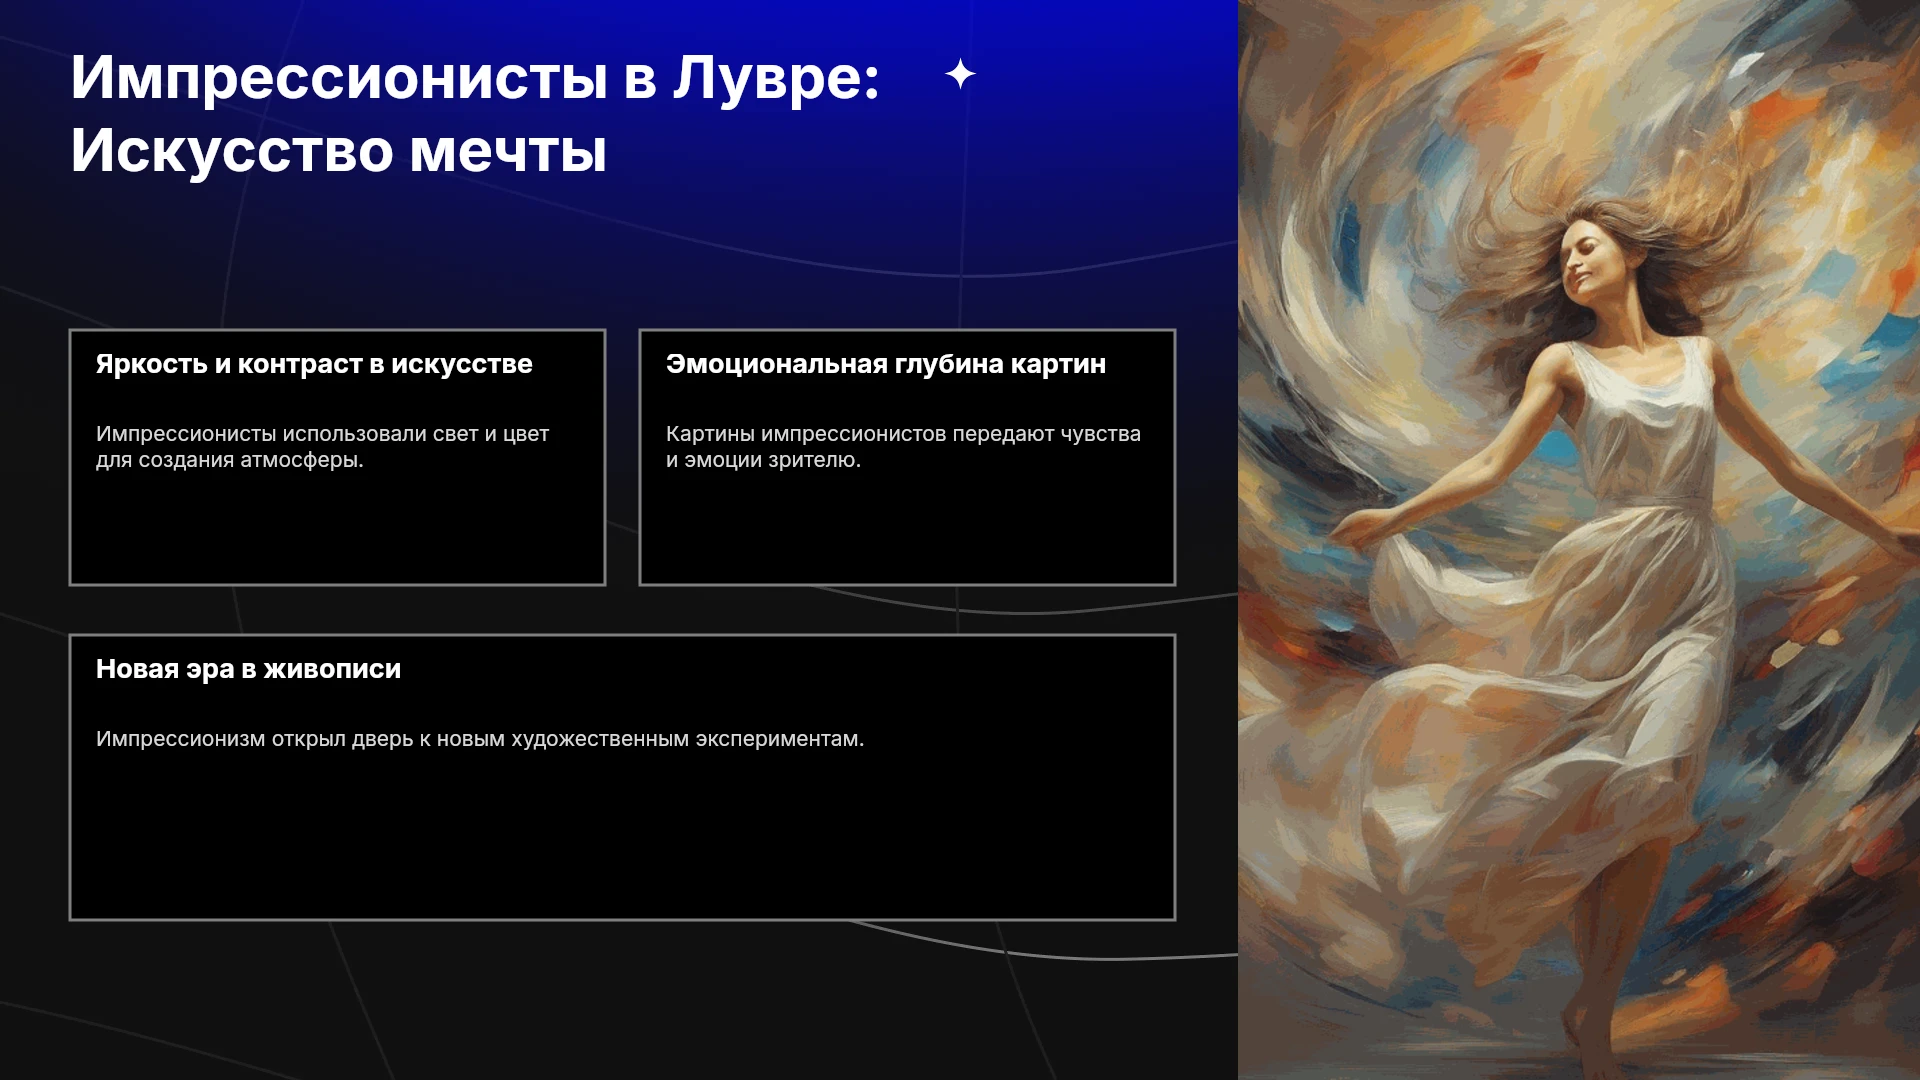The height and width of the screenshot is (1080, 1920).
Task: Click the sentence "Импрессионизм открыл дверь..."
Action: click(480, 739)
